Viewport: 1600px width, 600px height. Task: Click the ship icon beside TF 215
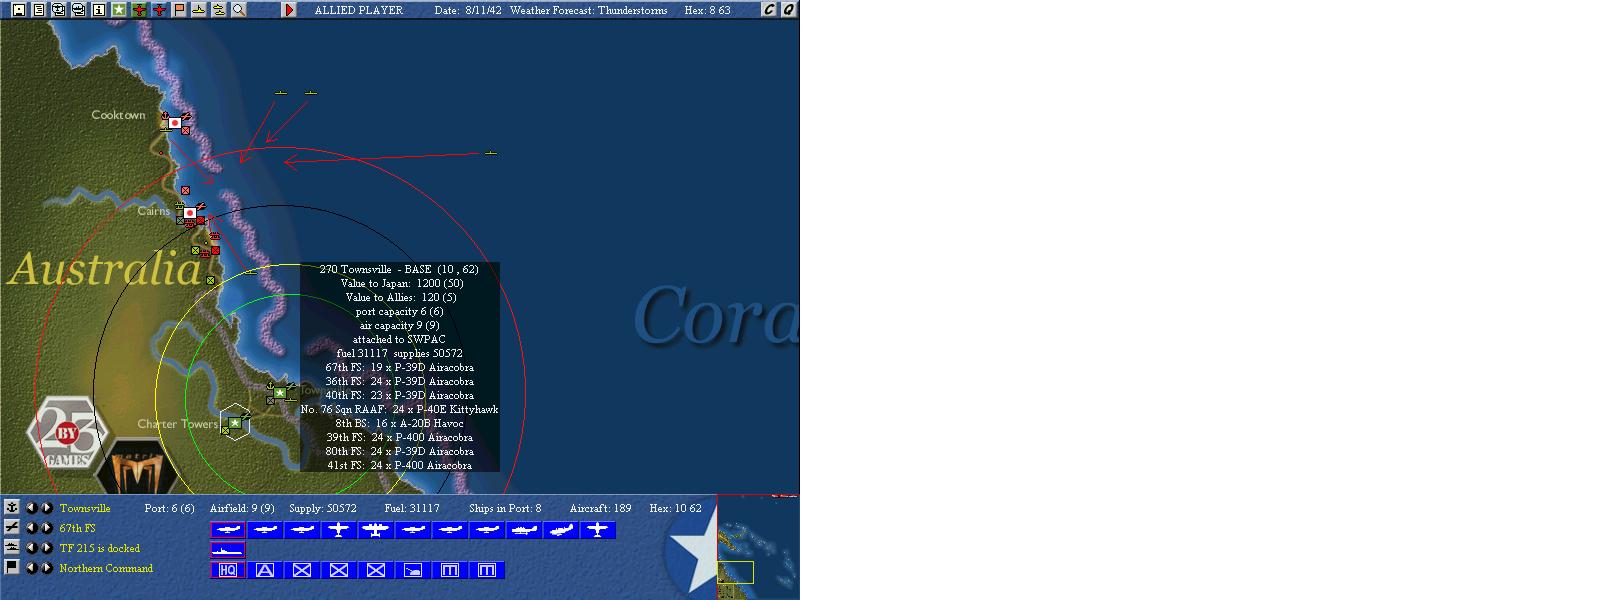pyautogui.click(x=12, y=547)
